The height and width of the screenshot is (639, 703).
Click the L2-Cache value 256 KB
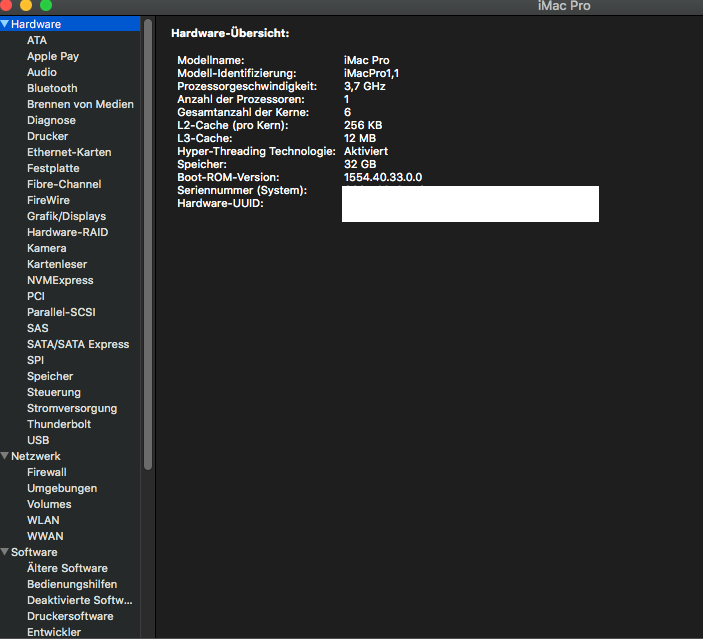tap(363, 125)
